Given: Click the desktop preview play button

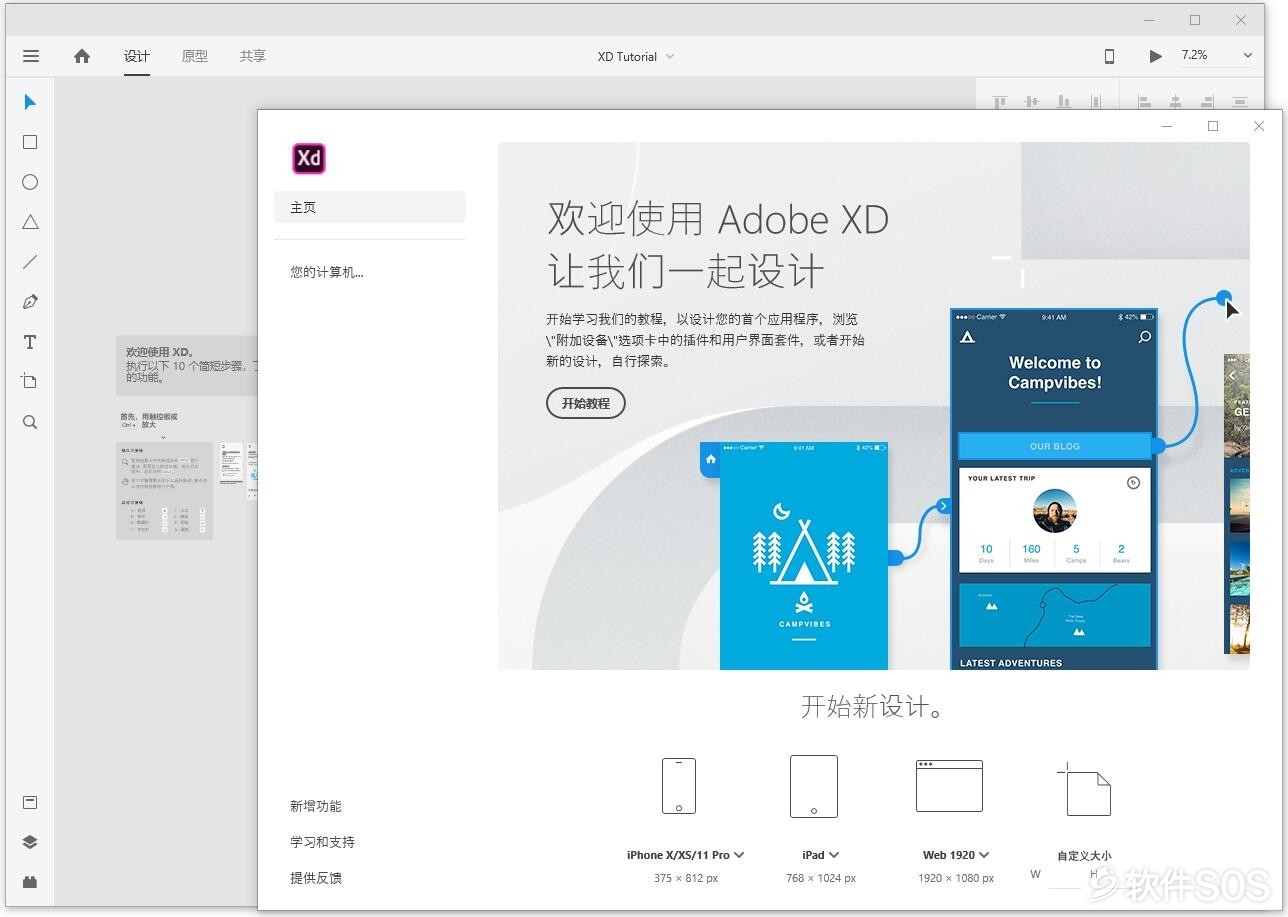Looking at the screenshot, I should pyautogui.click(x=1155, y=56).
